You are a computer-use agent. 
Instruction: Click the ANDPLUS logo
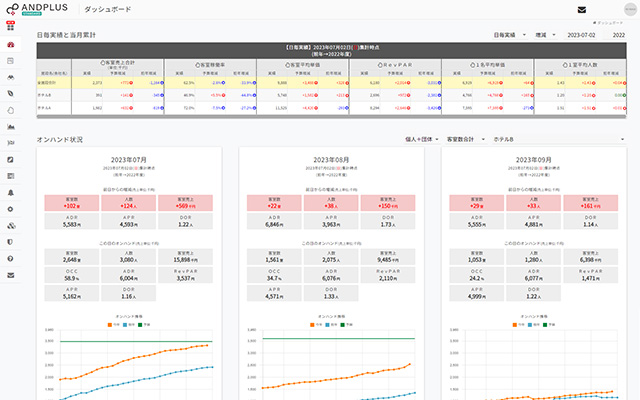pos(37,9)
